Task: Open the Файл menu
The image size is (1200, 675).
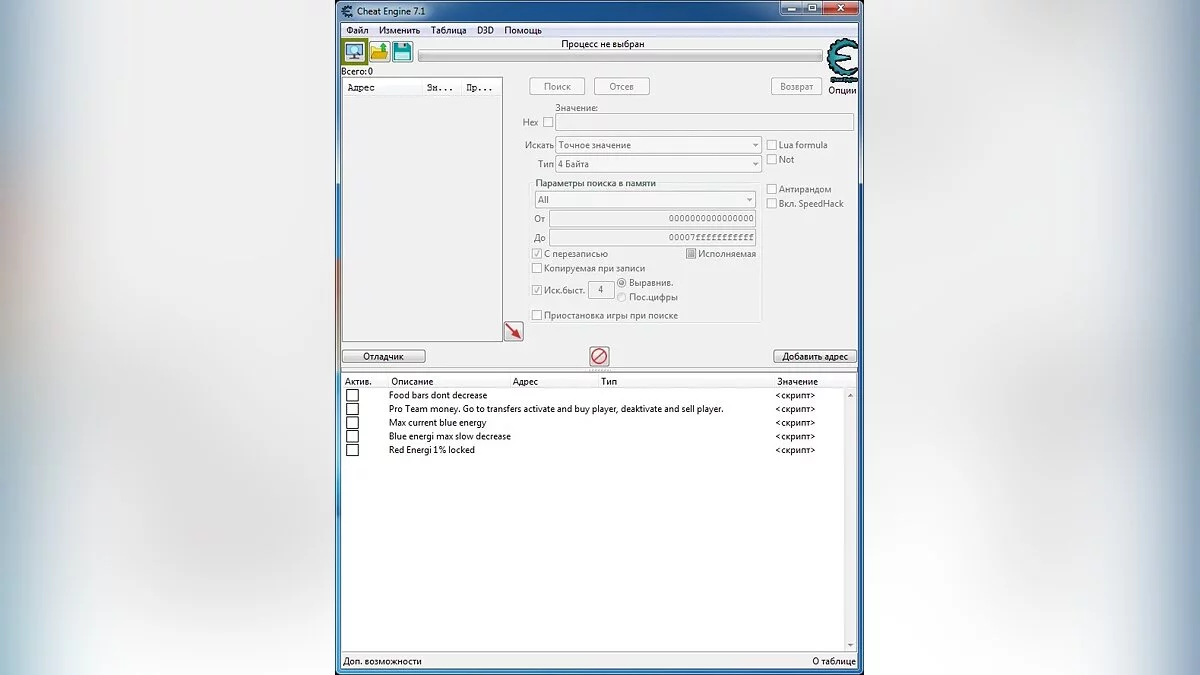Action: pyautogui.click(x=356, y=30)
